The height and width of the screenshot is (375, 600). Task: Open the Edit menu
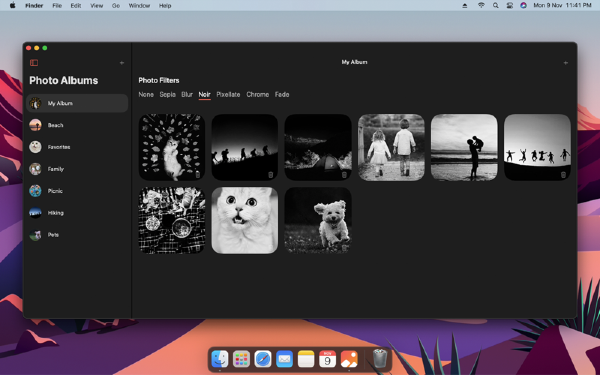[x=76, y=5]
